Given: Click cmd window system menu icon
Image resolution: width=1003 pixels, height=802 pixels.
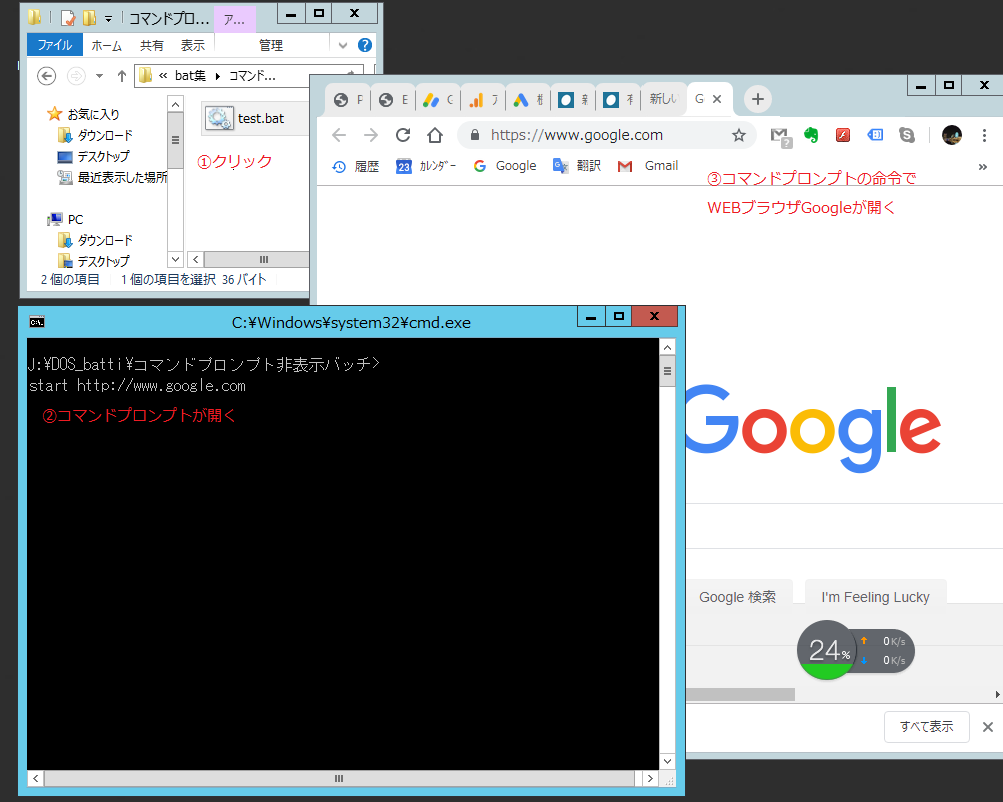Looking at the screenshot, I should 37,322.
